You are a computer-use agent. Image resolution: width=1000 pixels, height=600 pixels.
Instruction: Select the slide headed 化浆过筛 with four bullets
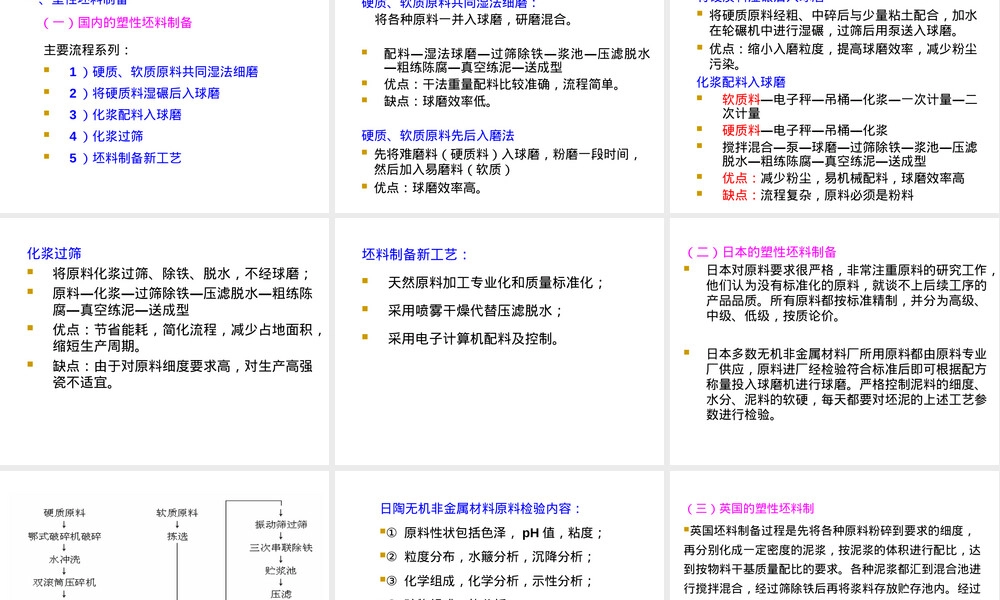[165, 341]
